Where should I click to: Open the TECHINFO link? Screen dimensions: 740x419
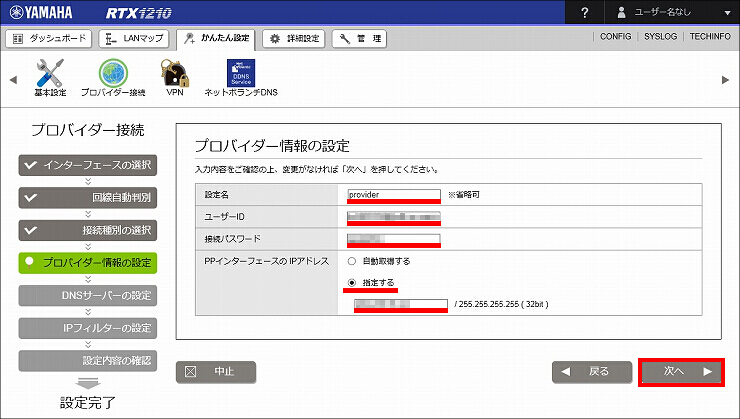[x=710, y=36]
